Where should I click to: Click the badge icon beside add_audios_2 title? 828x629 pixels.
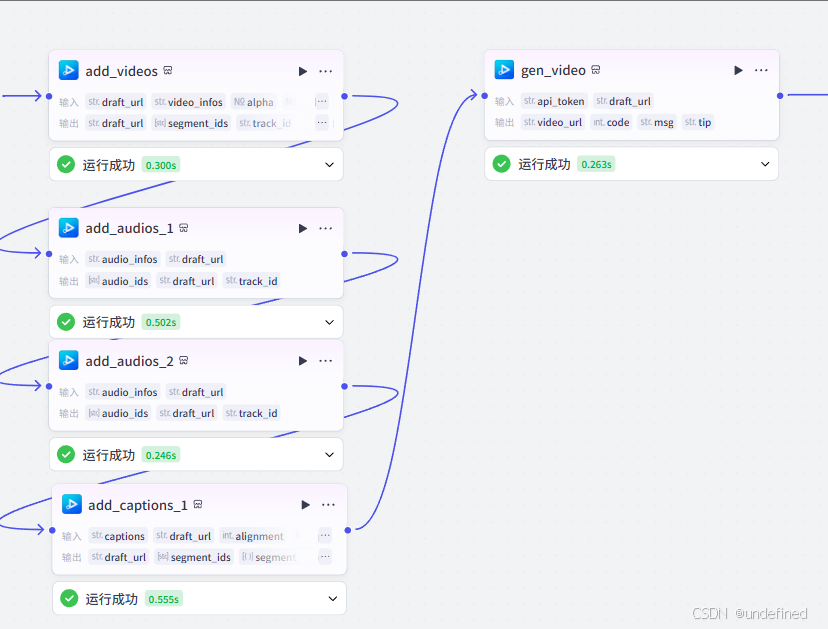(x=184, y=360)
